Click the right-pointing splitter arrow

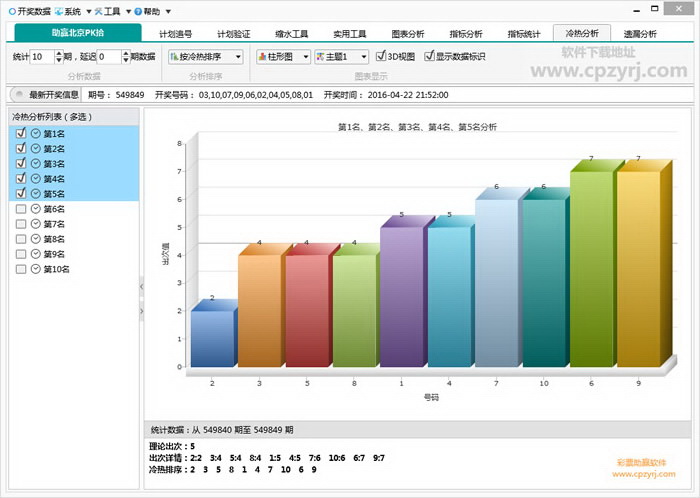pos(142,311)
